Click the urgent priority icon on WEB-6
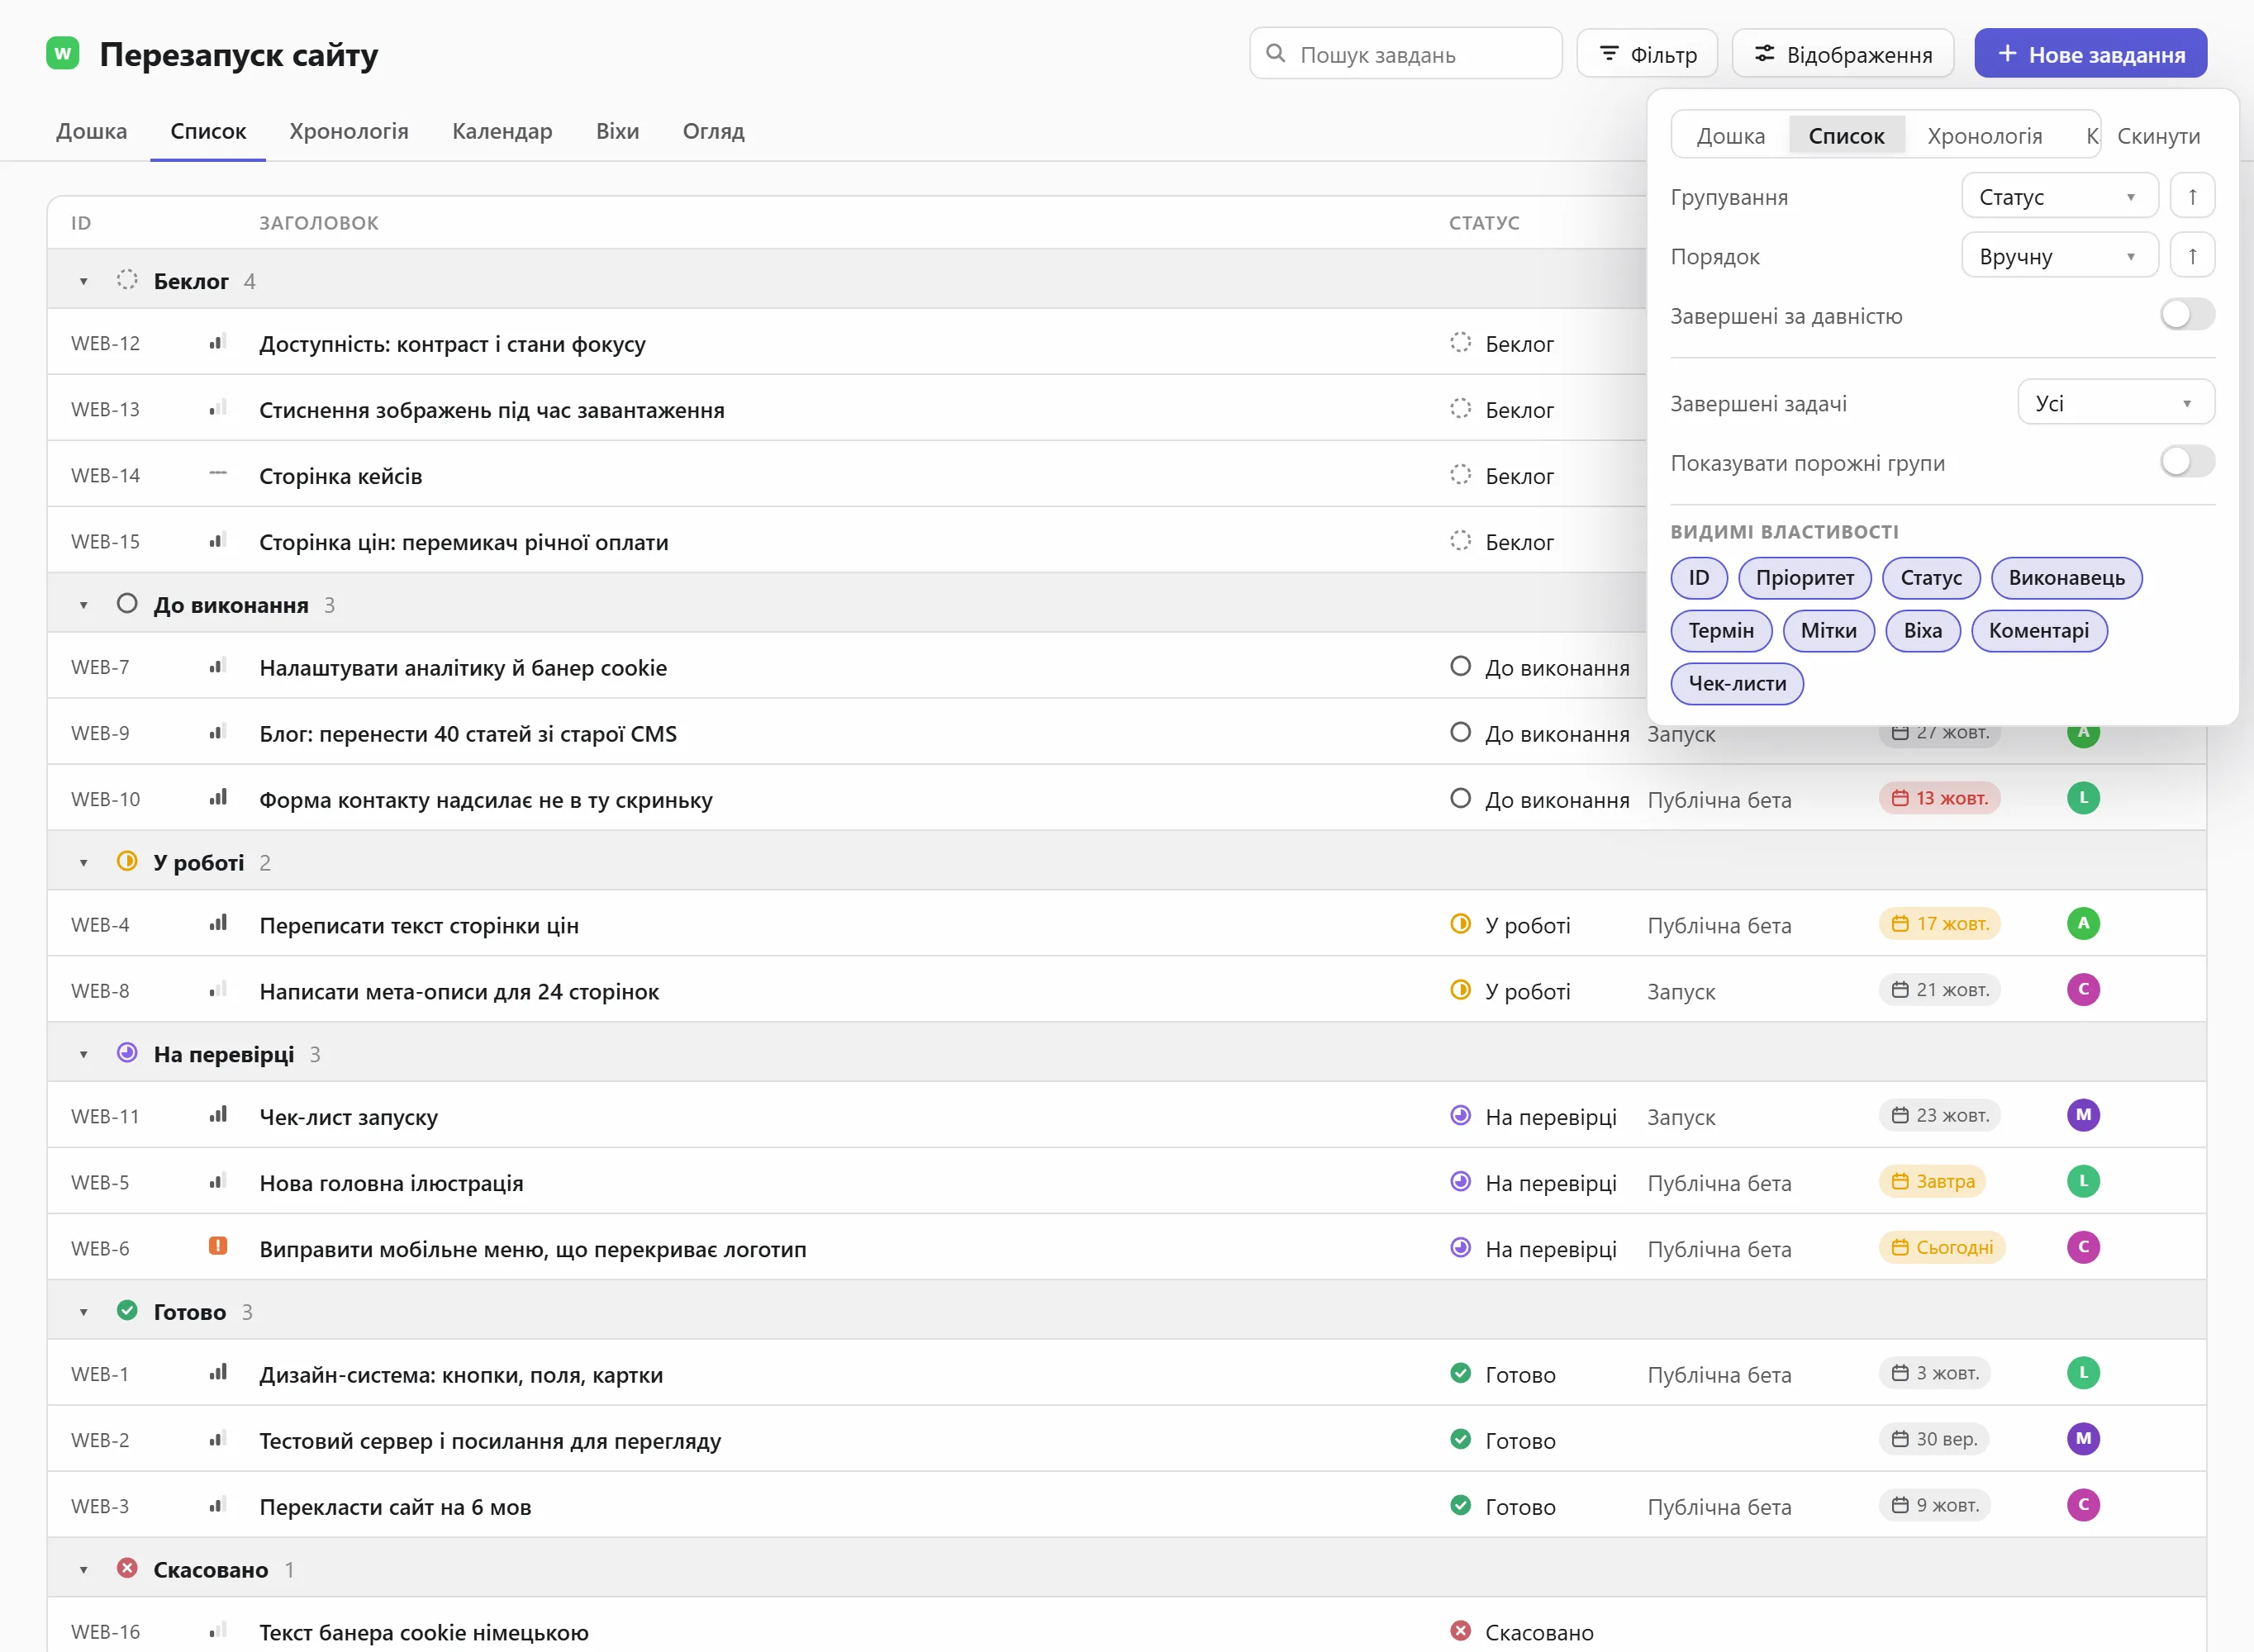 click(x=218, y=1246)
